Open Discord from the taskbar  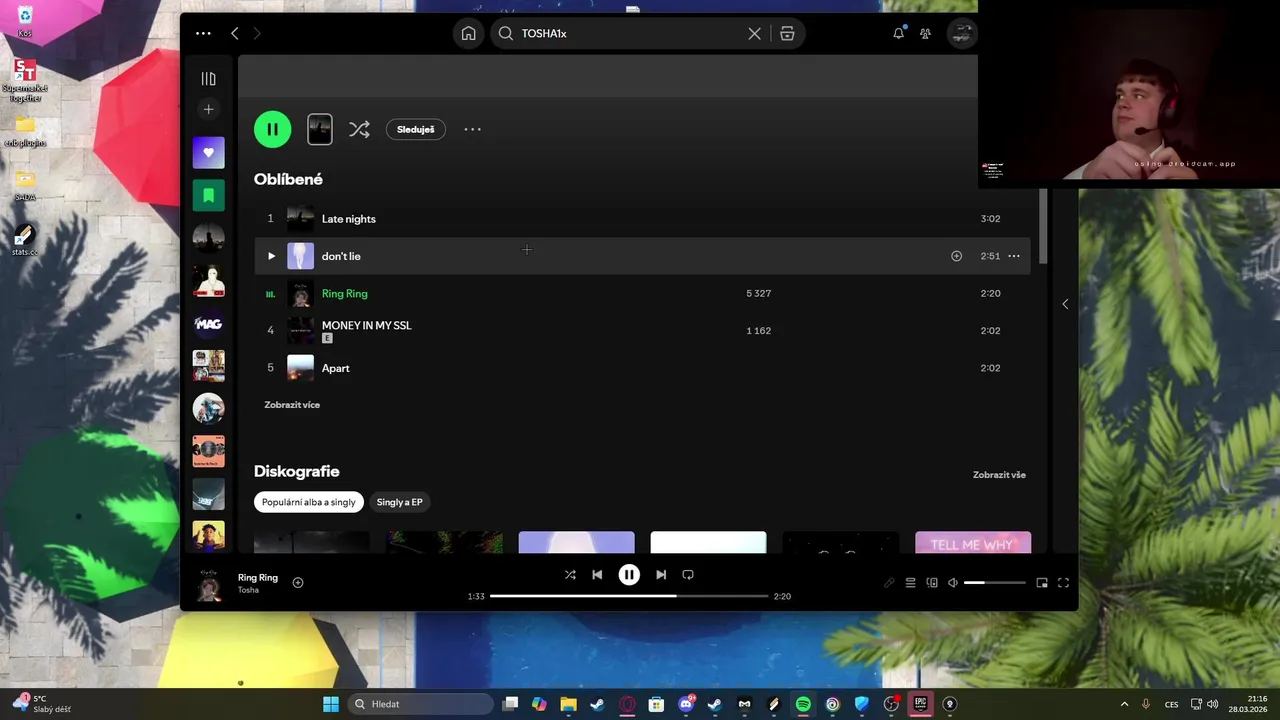[x=686, y=704]
